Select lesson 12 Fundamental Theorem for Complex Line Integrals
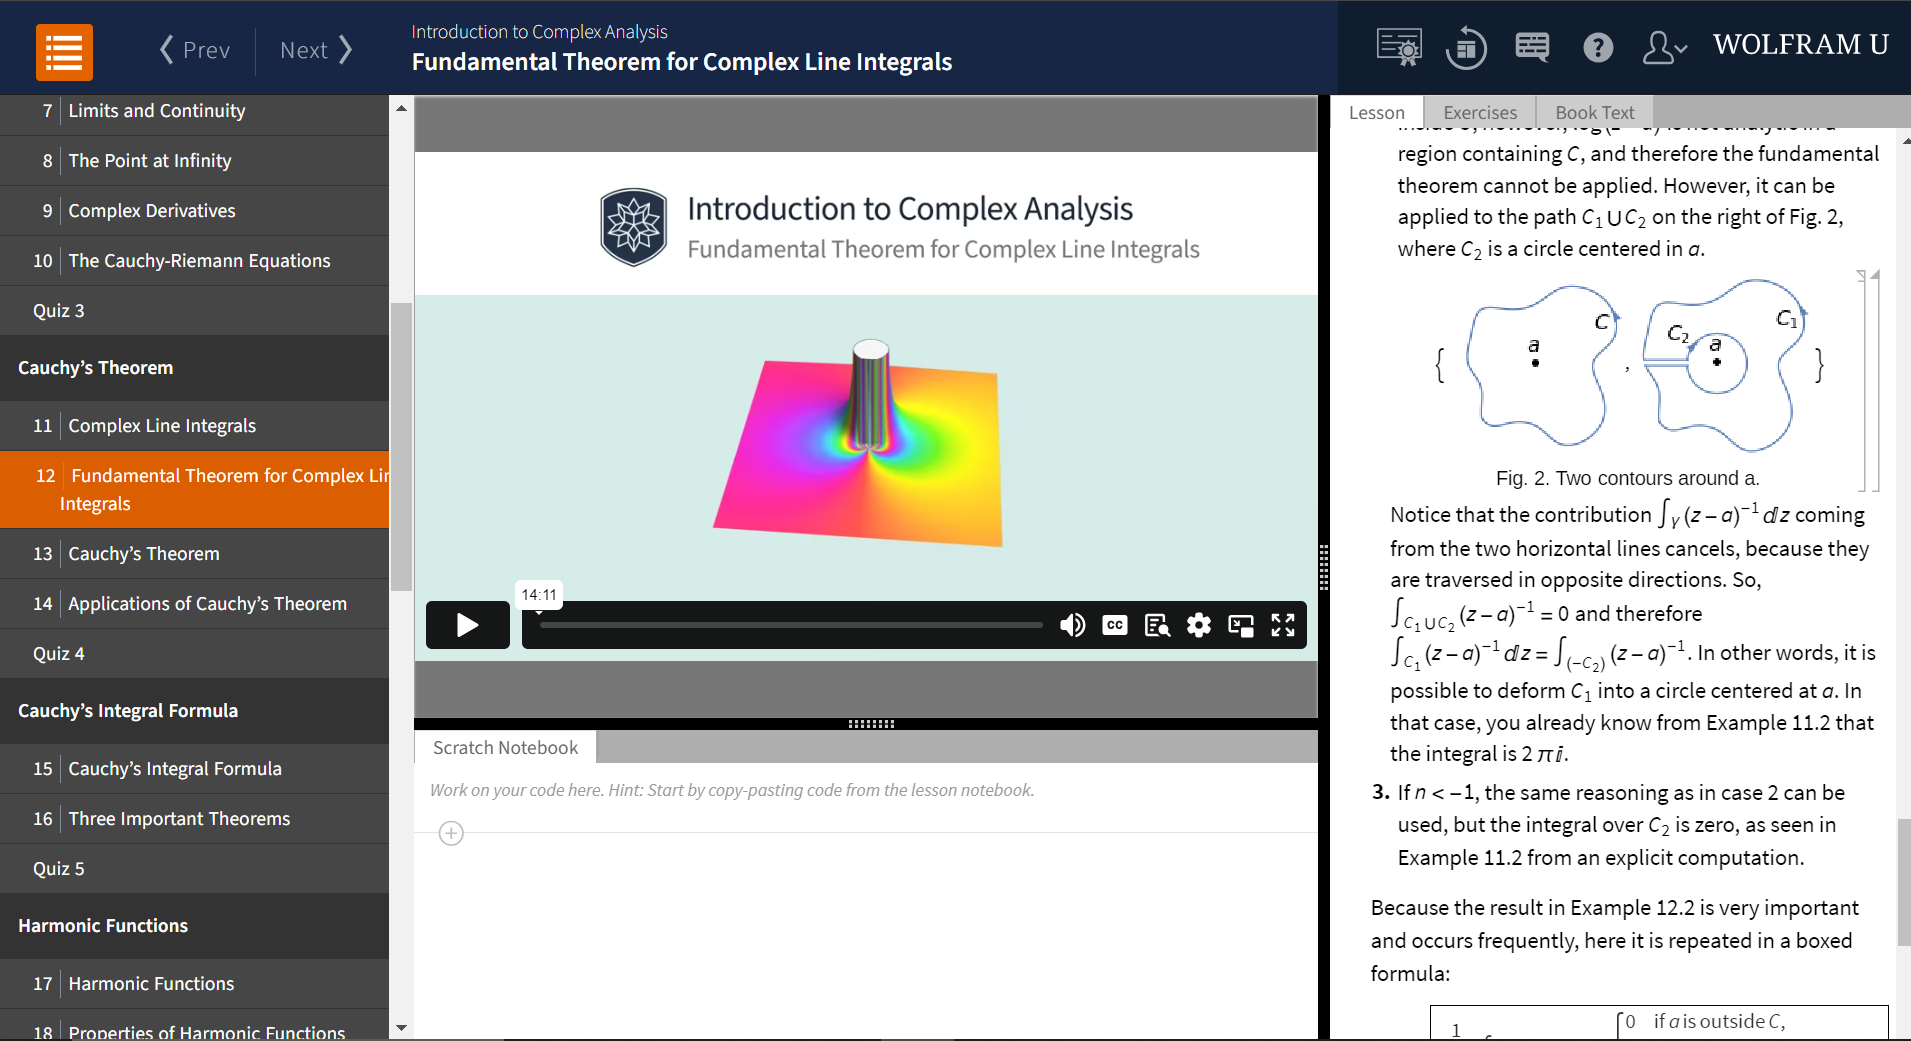The image size is (1911, 1041). pyautogui.click(x=194, y=490)
